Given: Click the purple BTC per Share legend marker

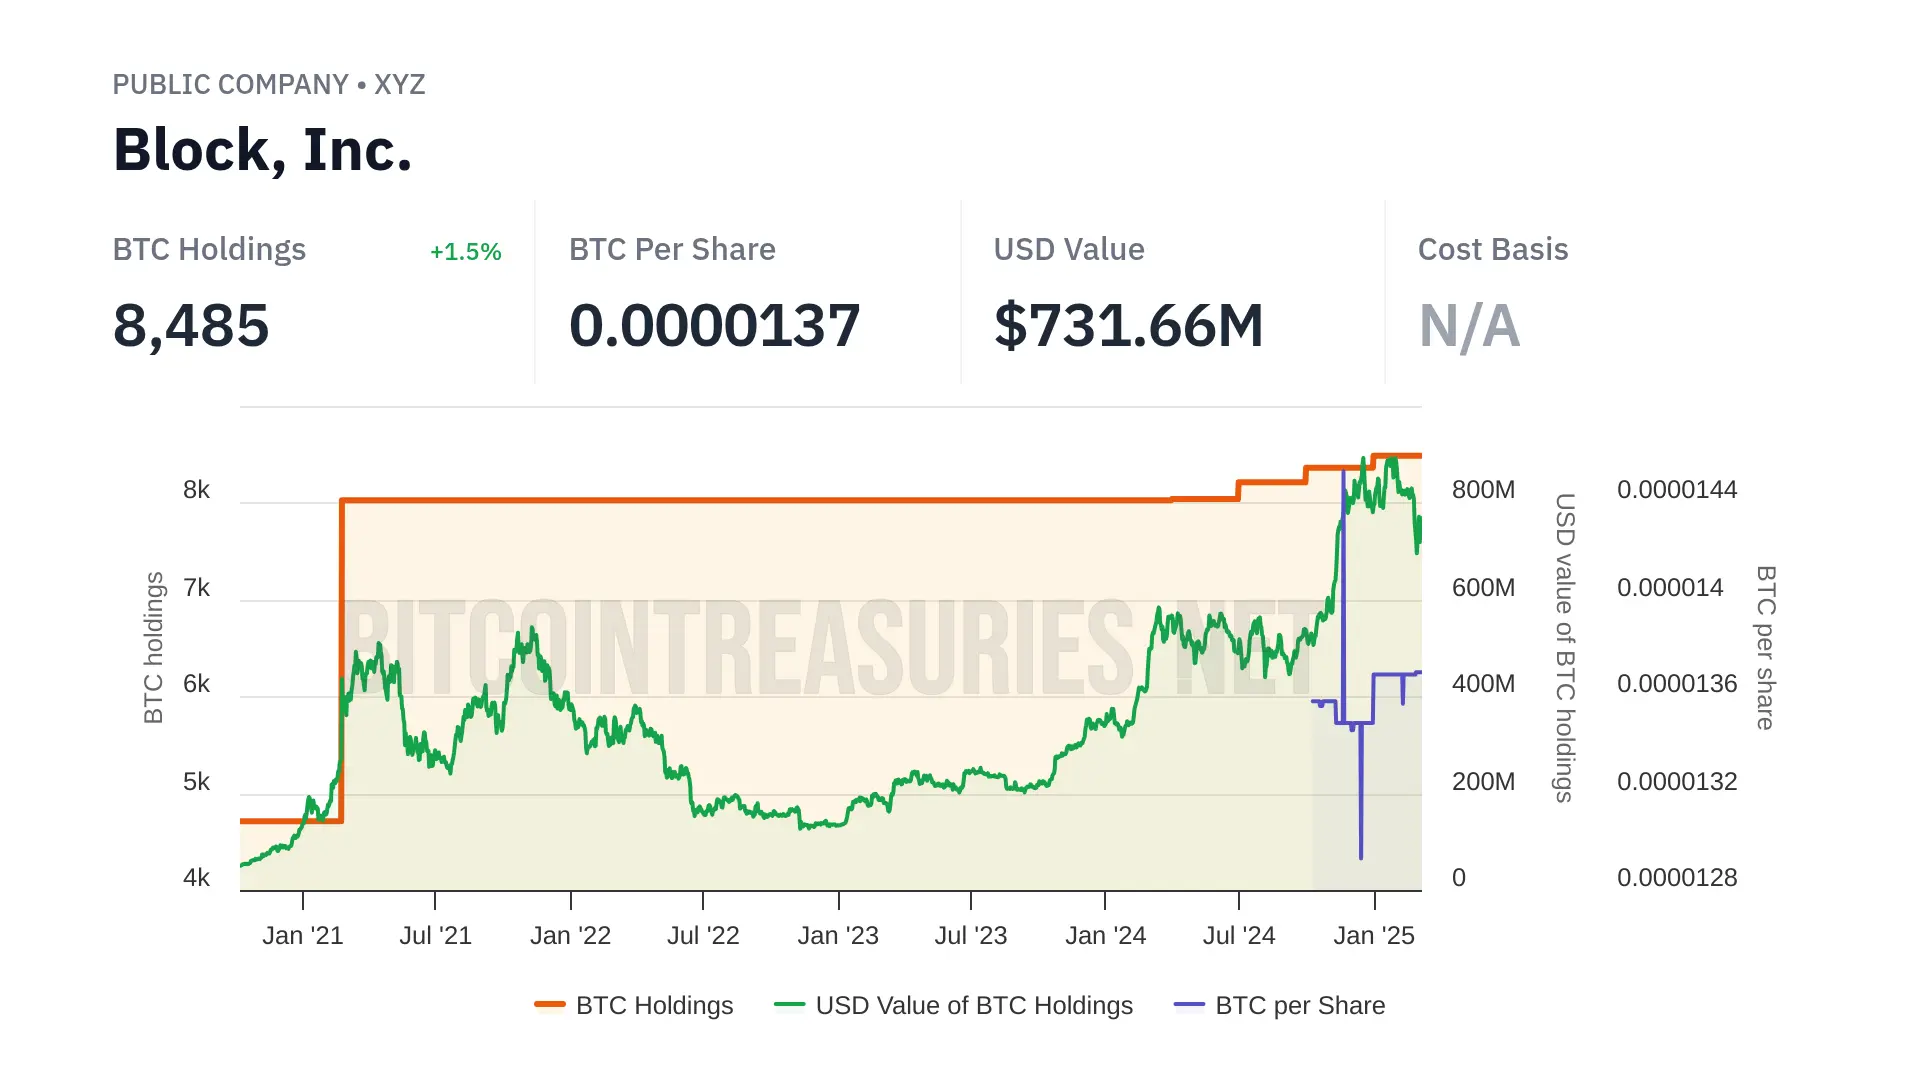Looking at the screenshot, I should (1189, 1004).
